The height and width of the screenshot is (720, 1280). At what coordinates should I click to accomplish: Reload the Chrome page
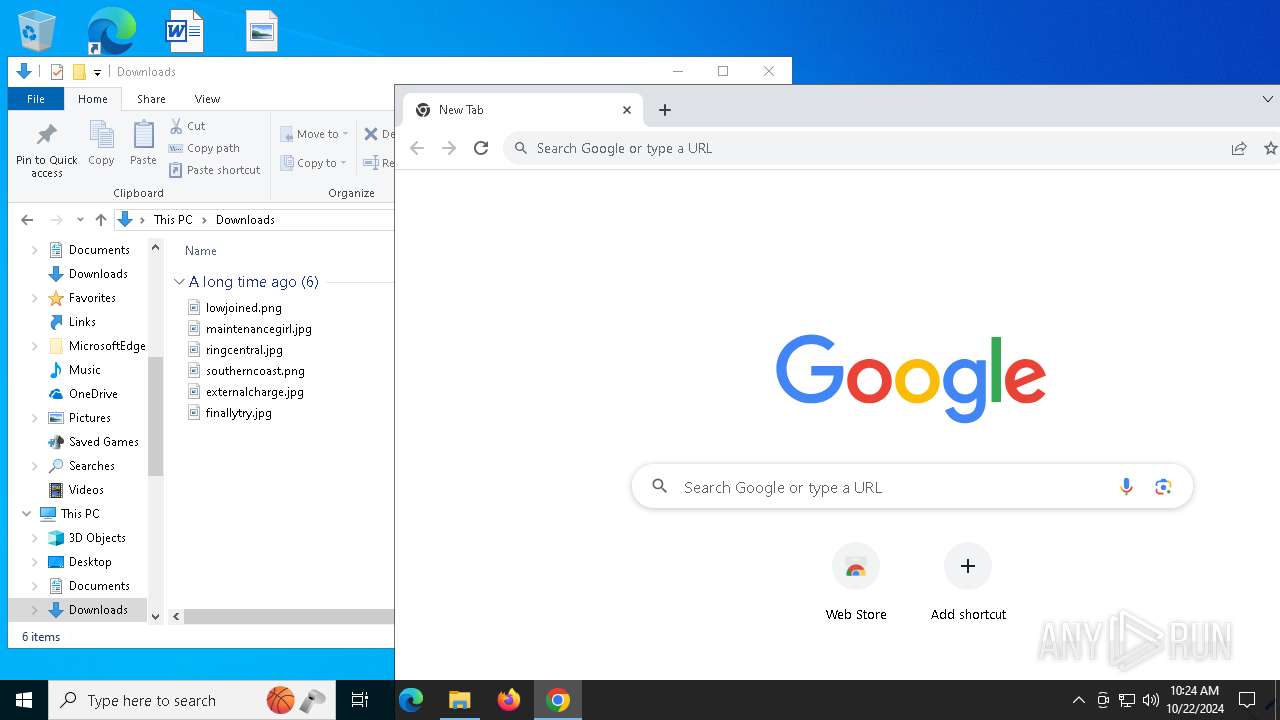(x=481, y=148)
